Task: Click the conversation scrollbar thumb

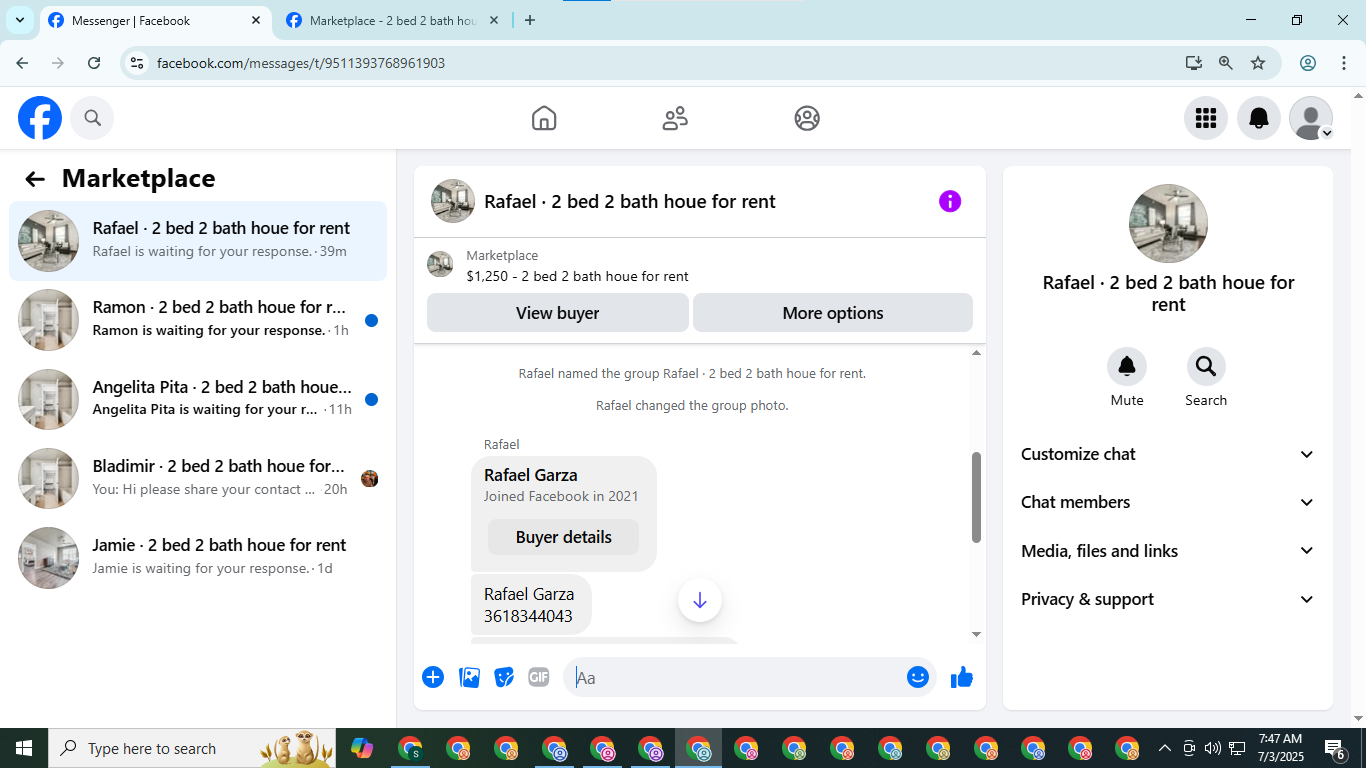Action: (x=976, y=497)
